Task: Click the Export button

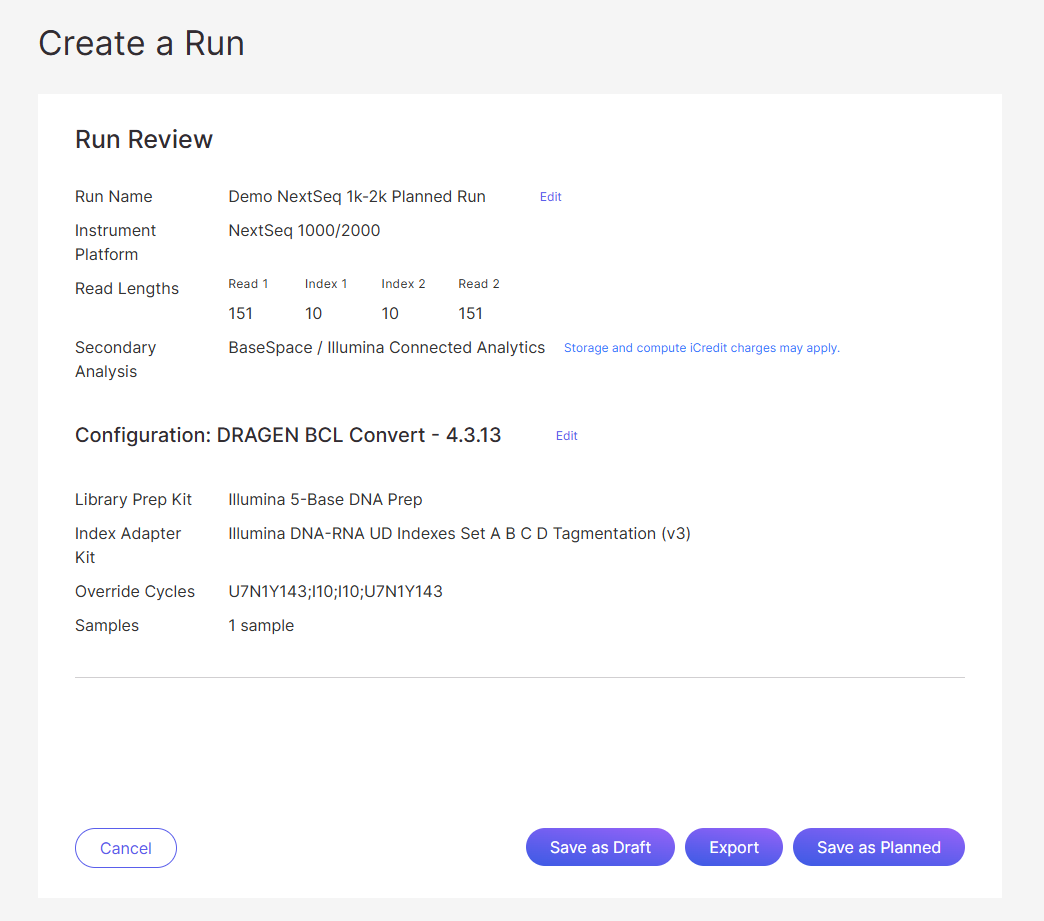Action: coord(734,848)
